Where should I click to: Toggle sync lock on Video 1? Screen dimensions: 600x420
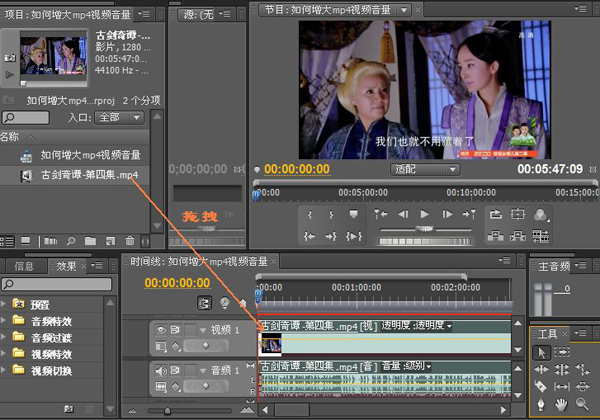pos(175,329)
